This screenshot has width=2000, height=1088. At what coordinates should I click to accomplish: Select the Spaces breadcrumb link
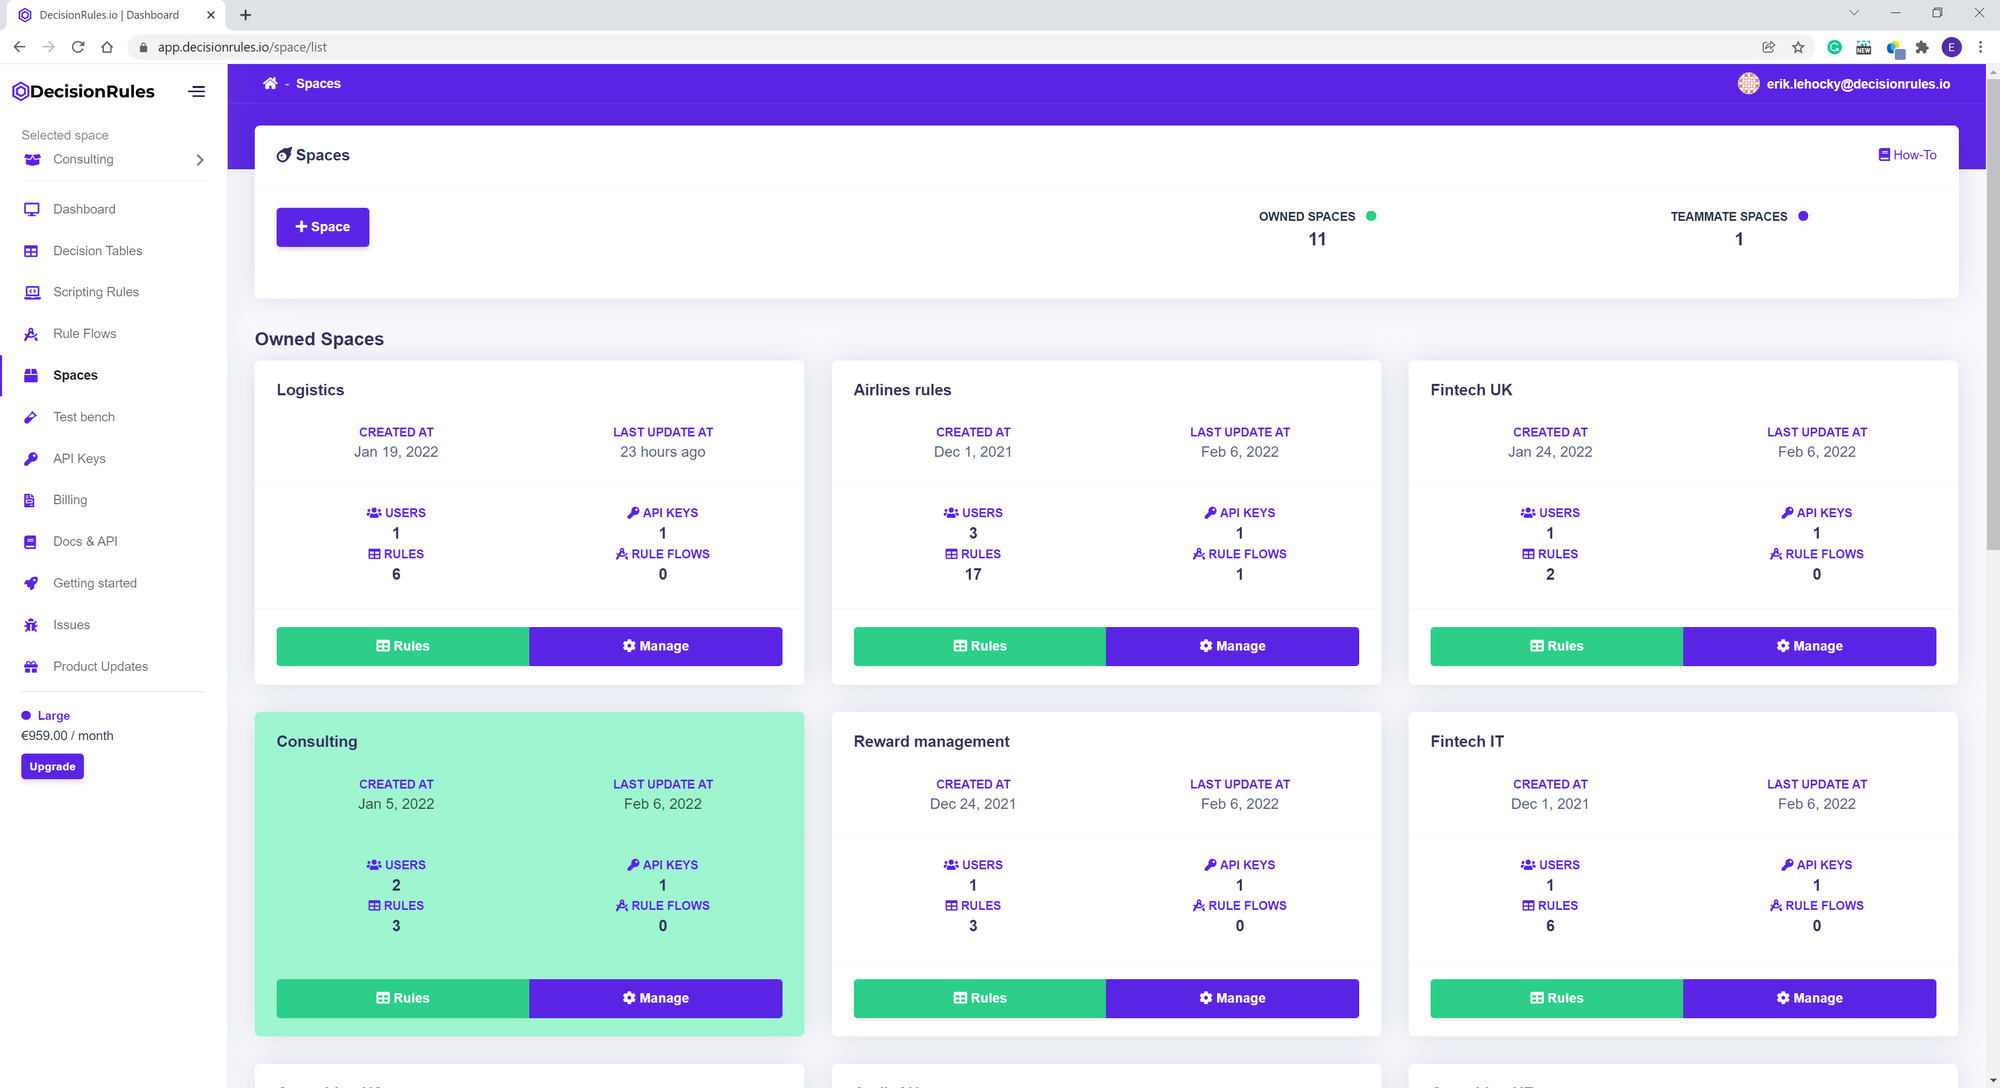click(x=317, y=83)
